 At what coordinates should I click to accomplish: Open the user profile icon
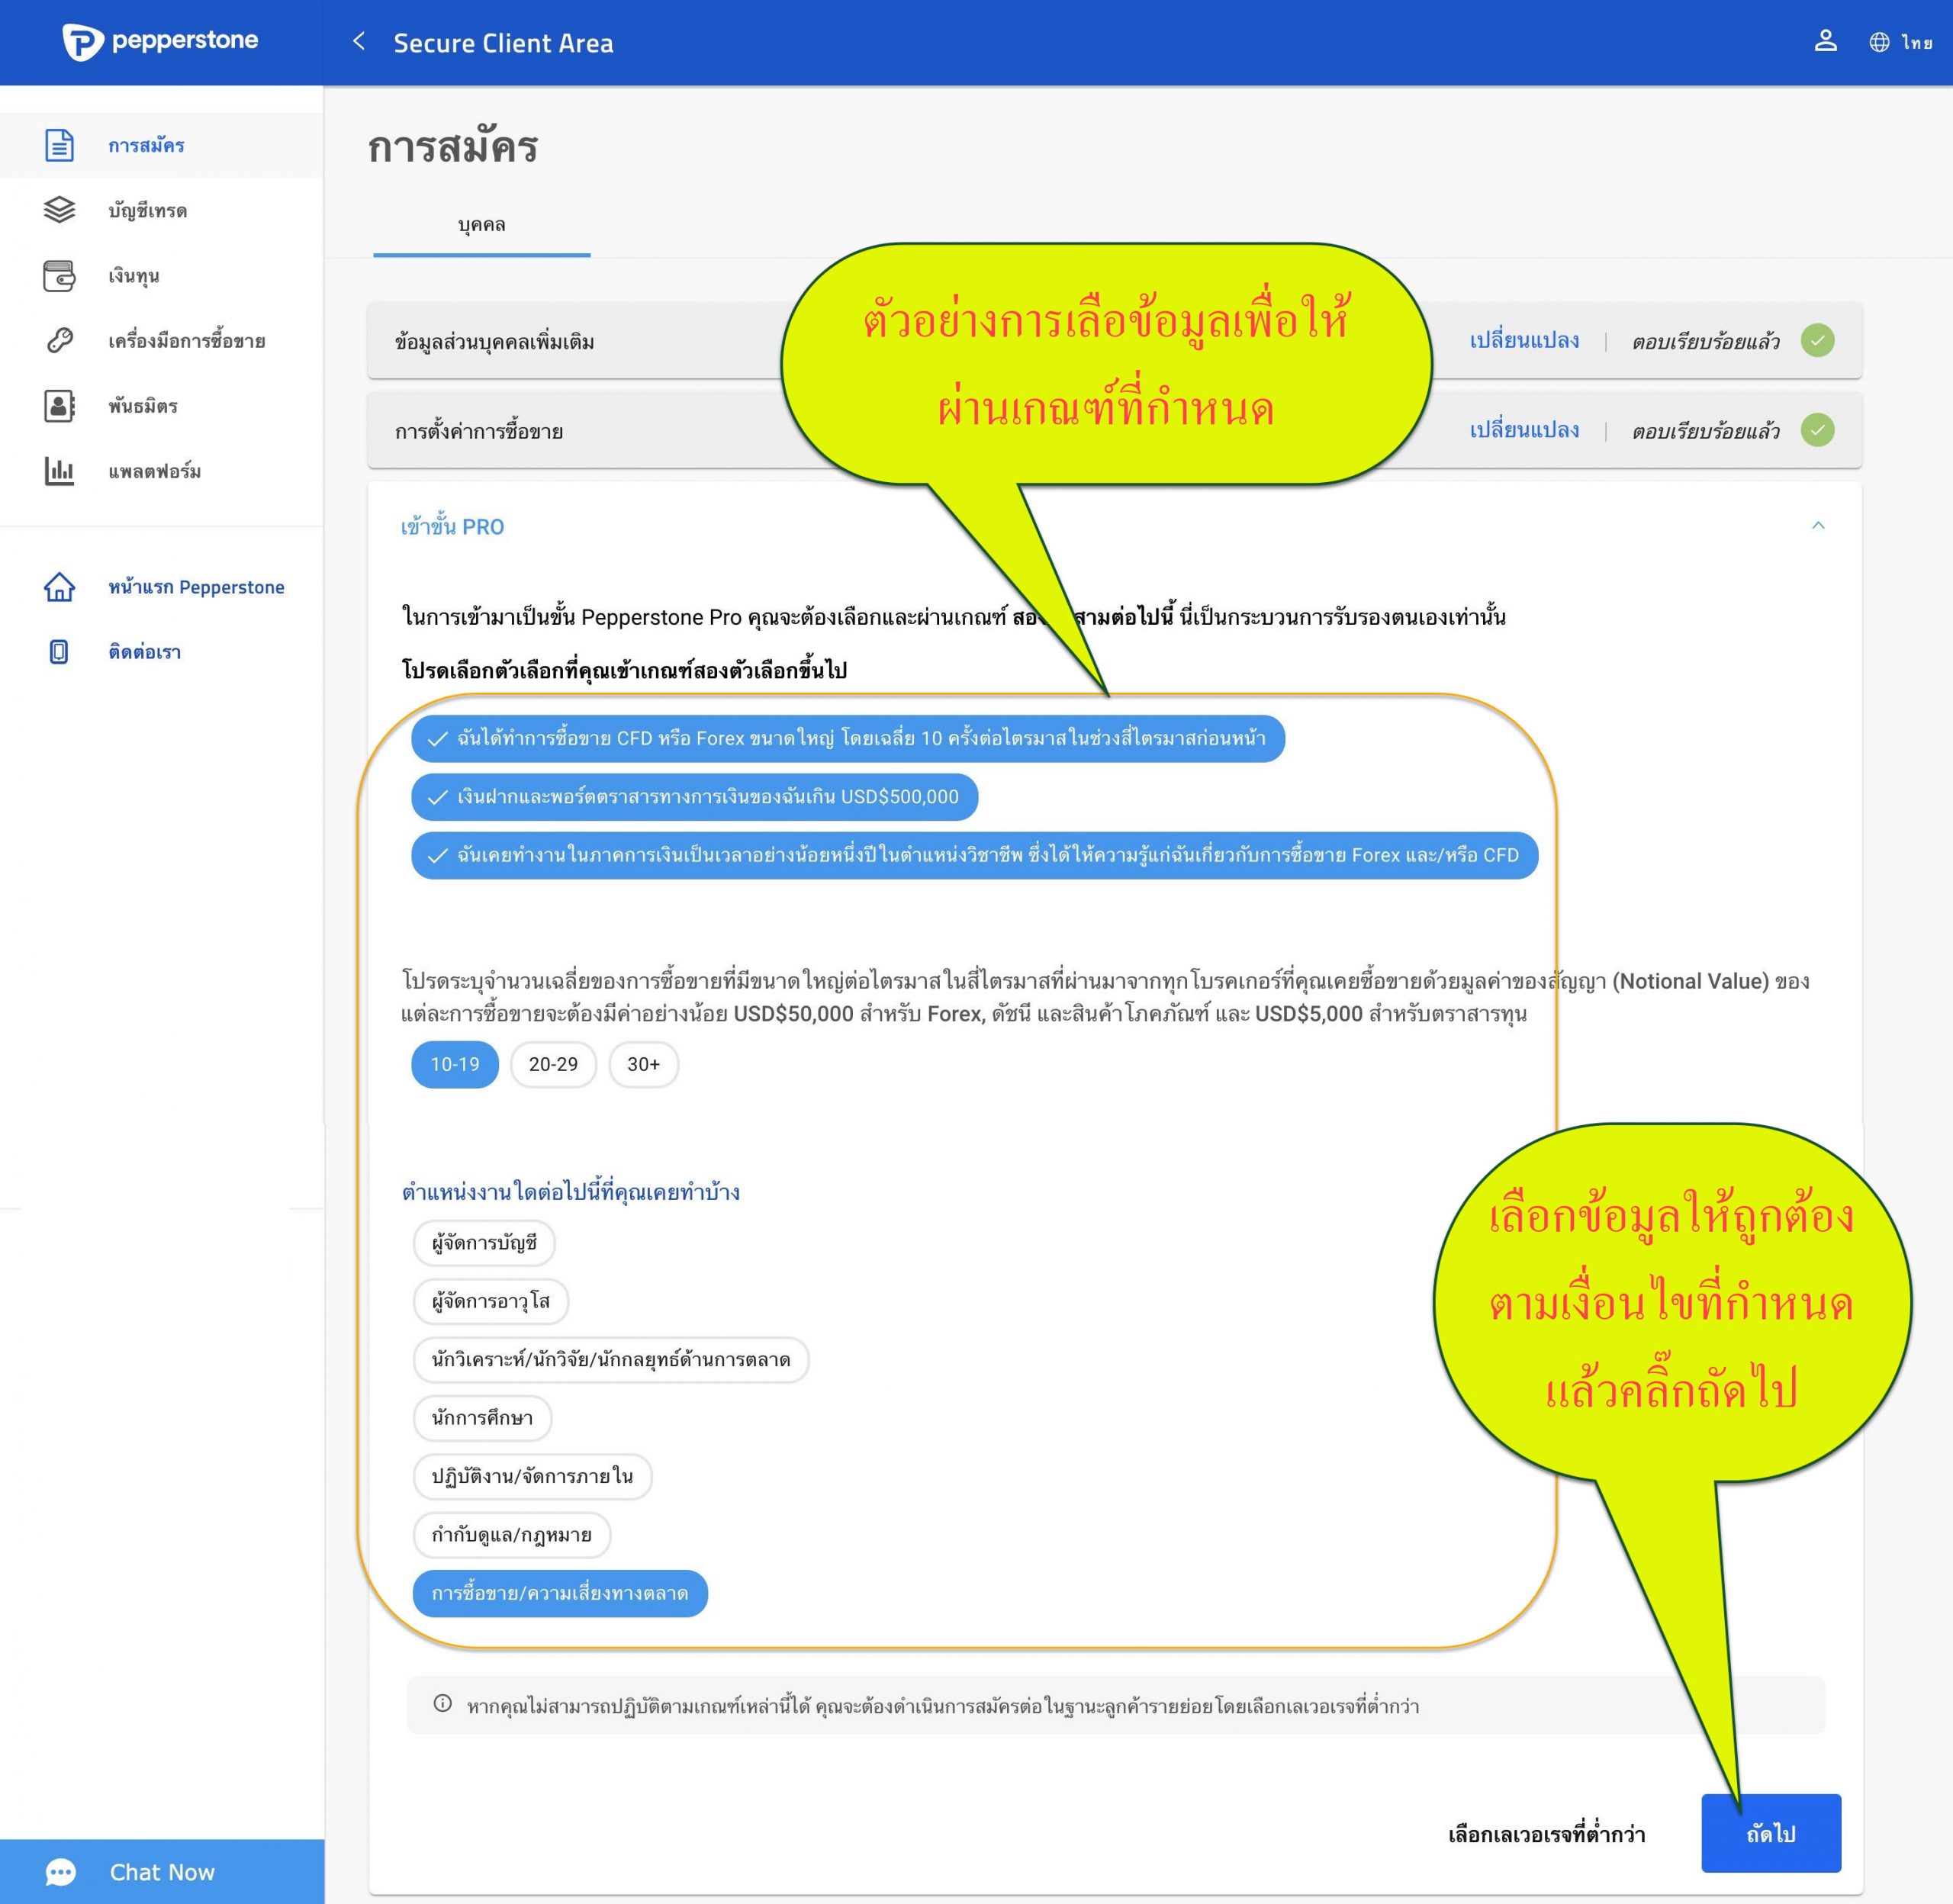click(x=1825, y=41)
